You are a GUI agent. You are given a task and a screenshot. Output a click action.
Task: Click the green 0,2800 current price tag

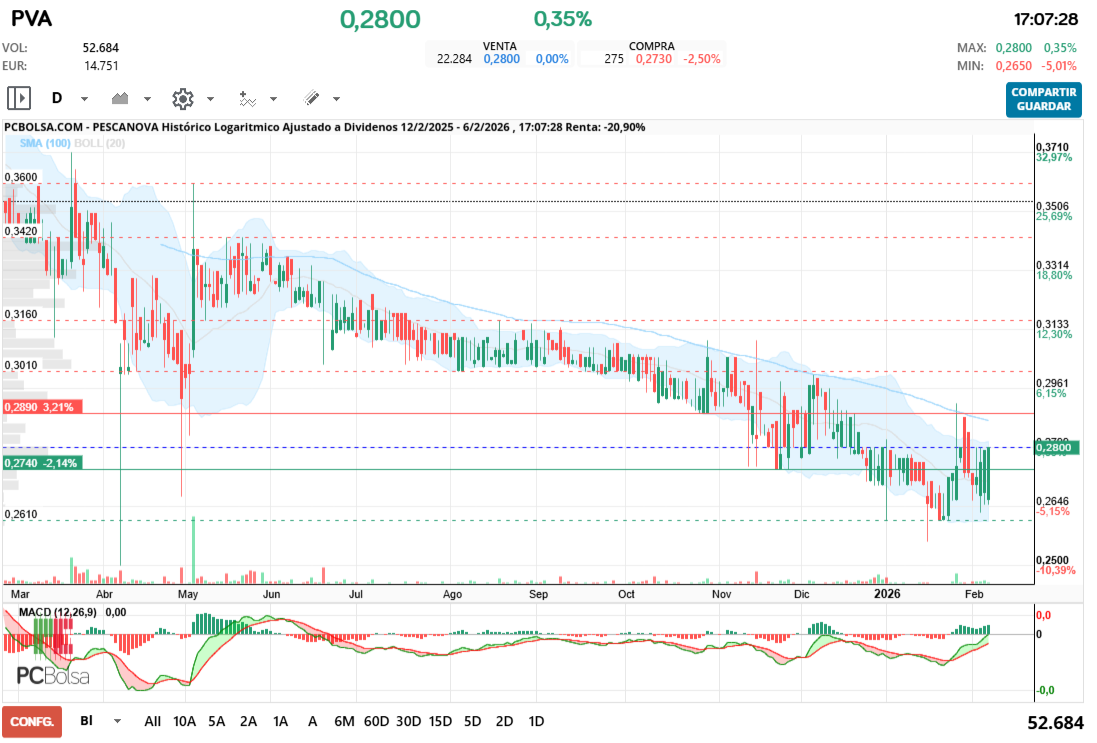pos(1057,448)
